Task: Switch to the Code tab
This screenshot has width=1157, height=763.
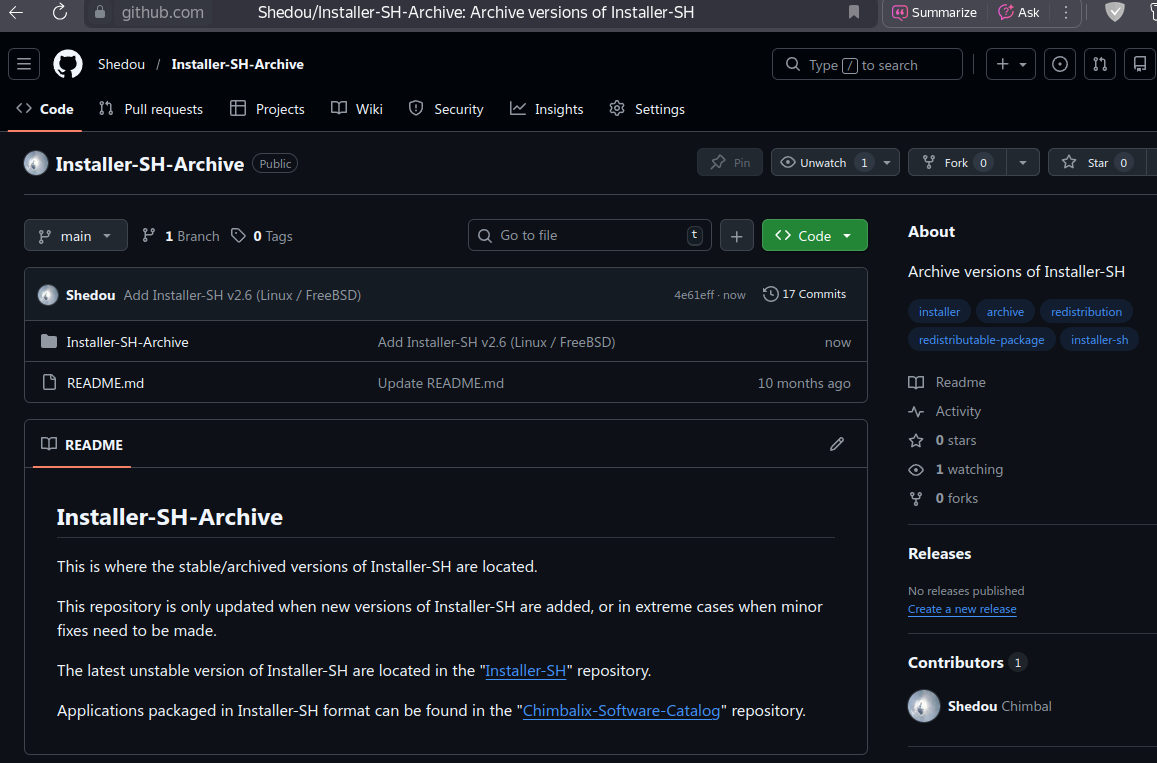Action: click(x=45, y=109)
